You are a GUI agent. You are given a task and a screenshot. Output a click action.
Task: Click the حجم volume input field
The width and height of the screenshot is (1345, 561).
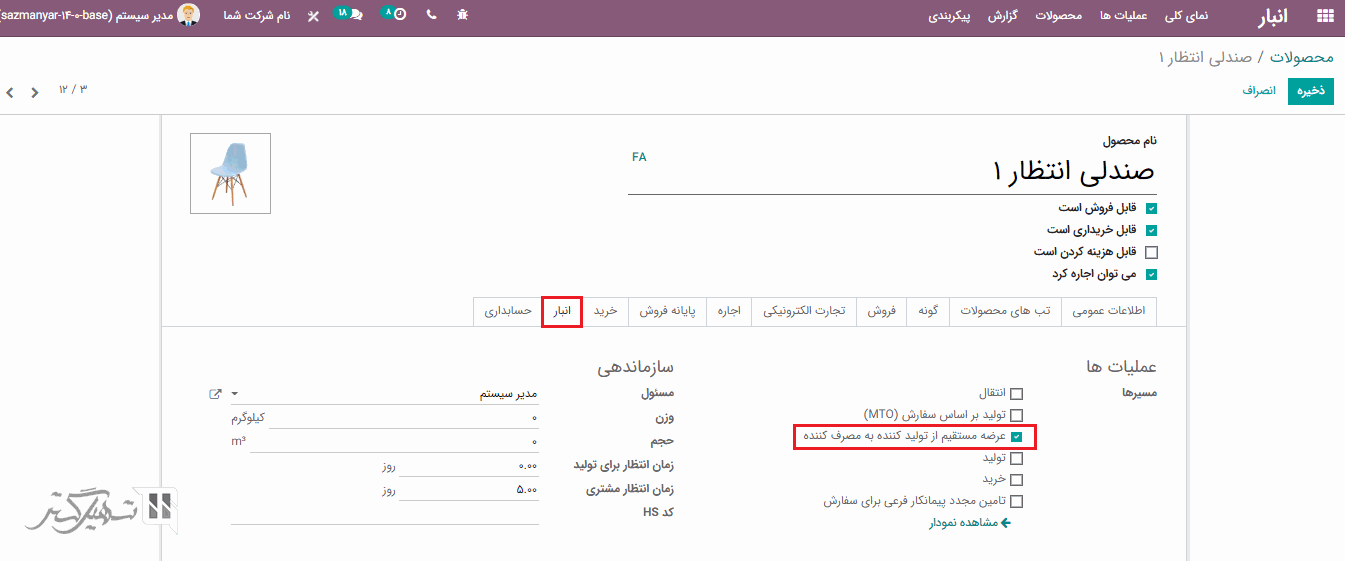394,440
